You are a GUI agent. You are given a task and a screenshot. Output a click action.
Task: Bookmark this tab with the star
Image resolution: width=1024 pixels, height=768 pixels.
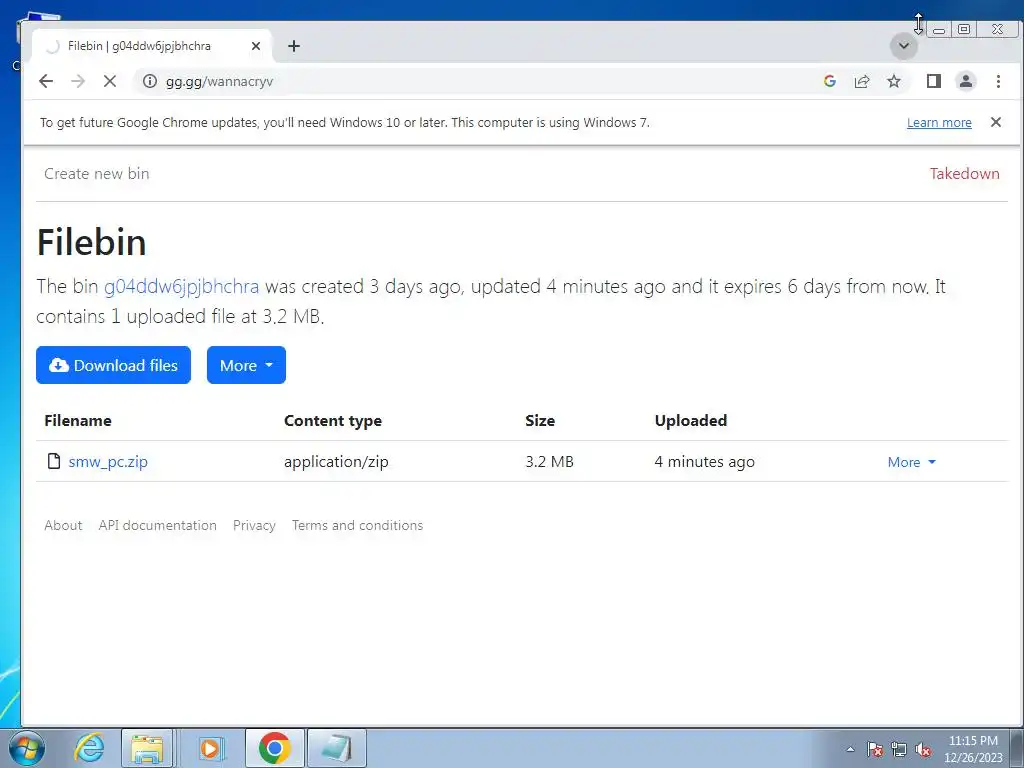[x=894, y=81]
